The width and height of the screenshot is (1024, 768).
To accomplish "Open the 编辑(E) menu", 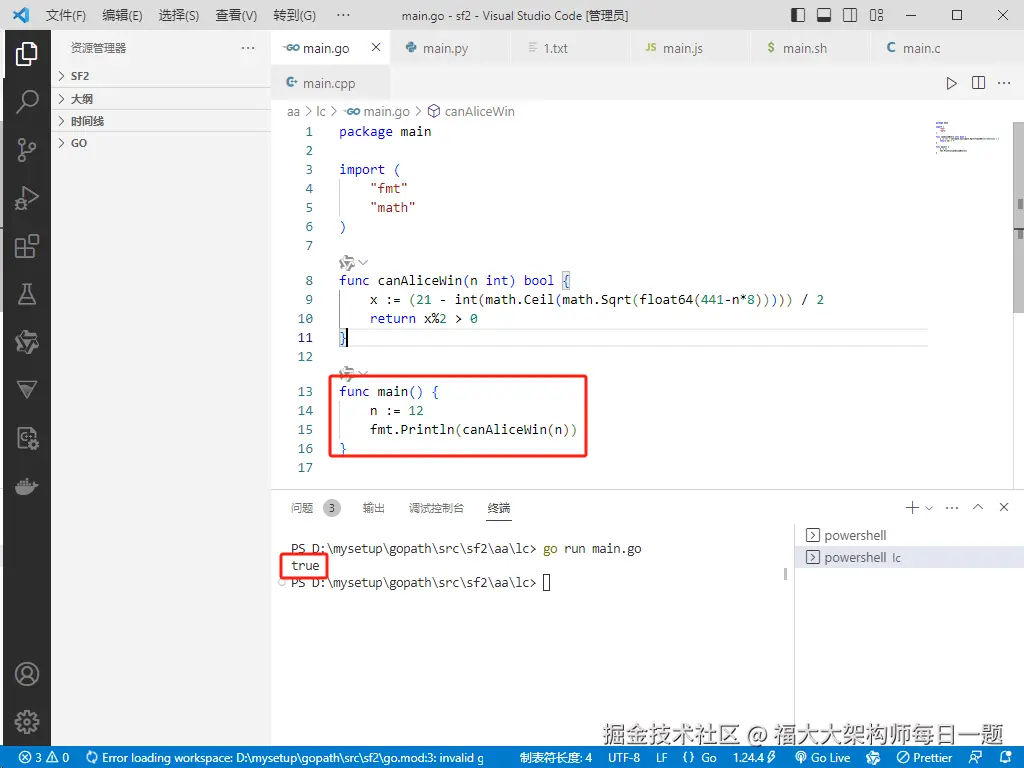I will click(x=122, y=15).
